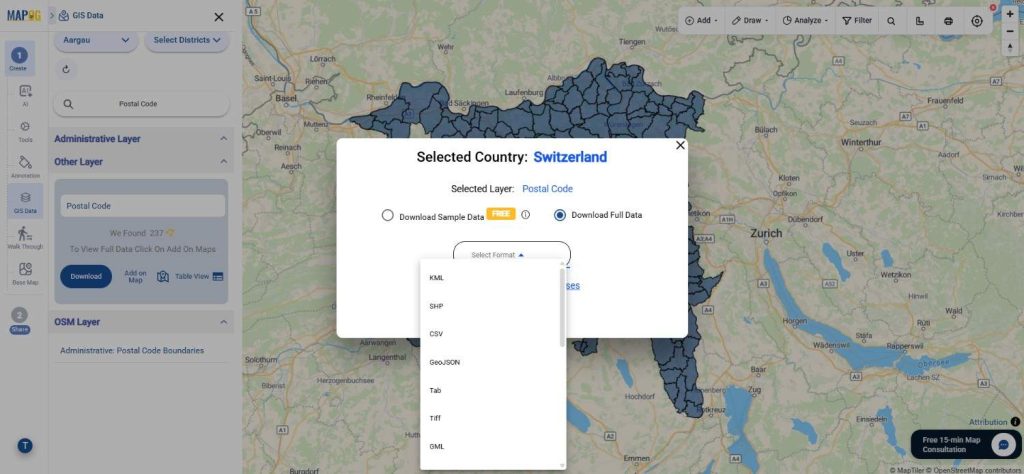Open the Select Districts dropdown
1024x474 pixels.
pyautogui.click(x=187, y=40)
